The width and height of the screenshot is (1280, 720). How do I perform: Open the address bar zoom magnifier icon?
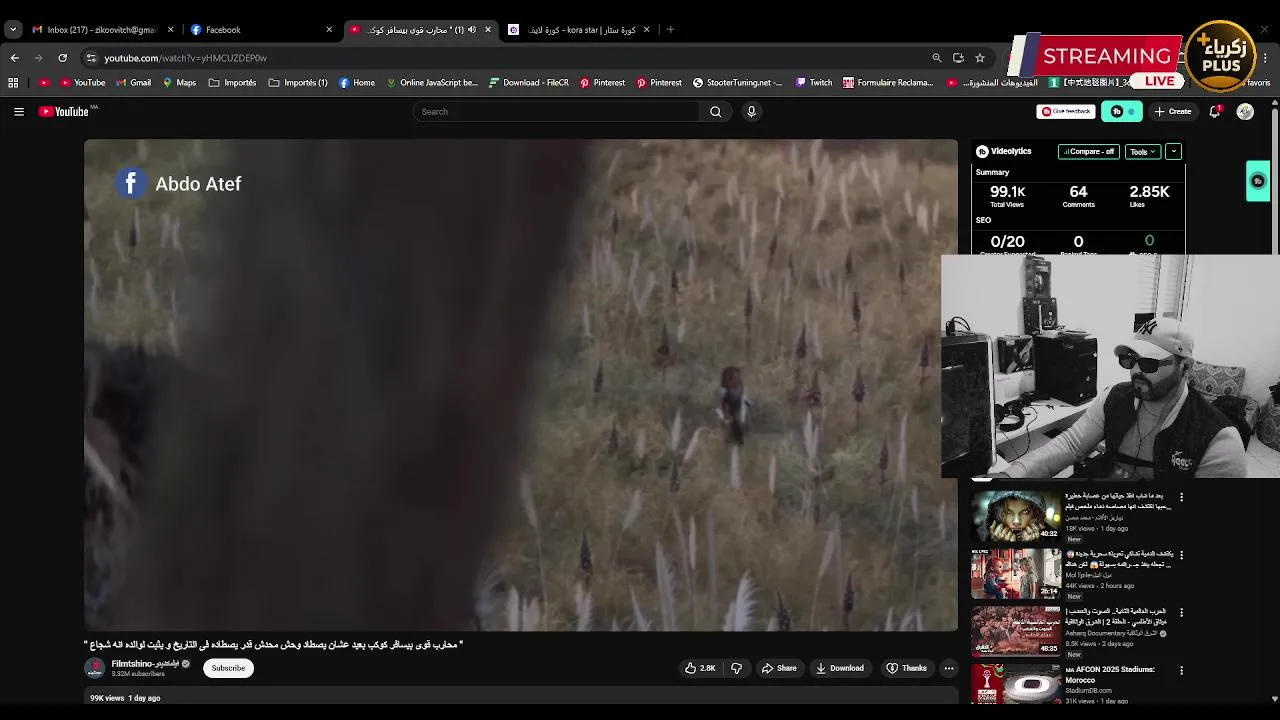tap(937, 58)
